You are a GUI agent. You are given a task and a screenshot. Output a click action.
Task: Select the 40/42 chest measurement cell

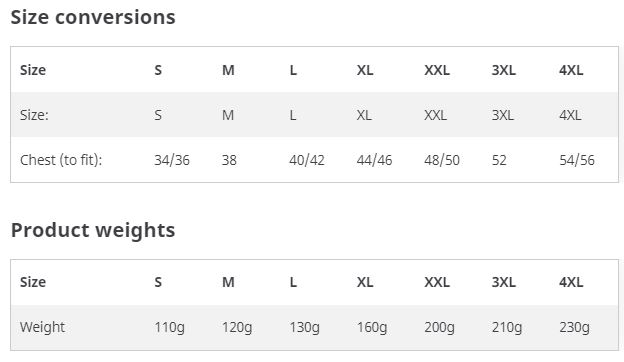click(x=307, y=160)
